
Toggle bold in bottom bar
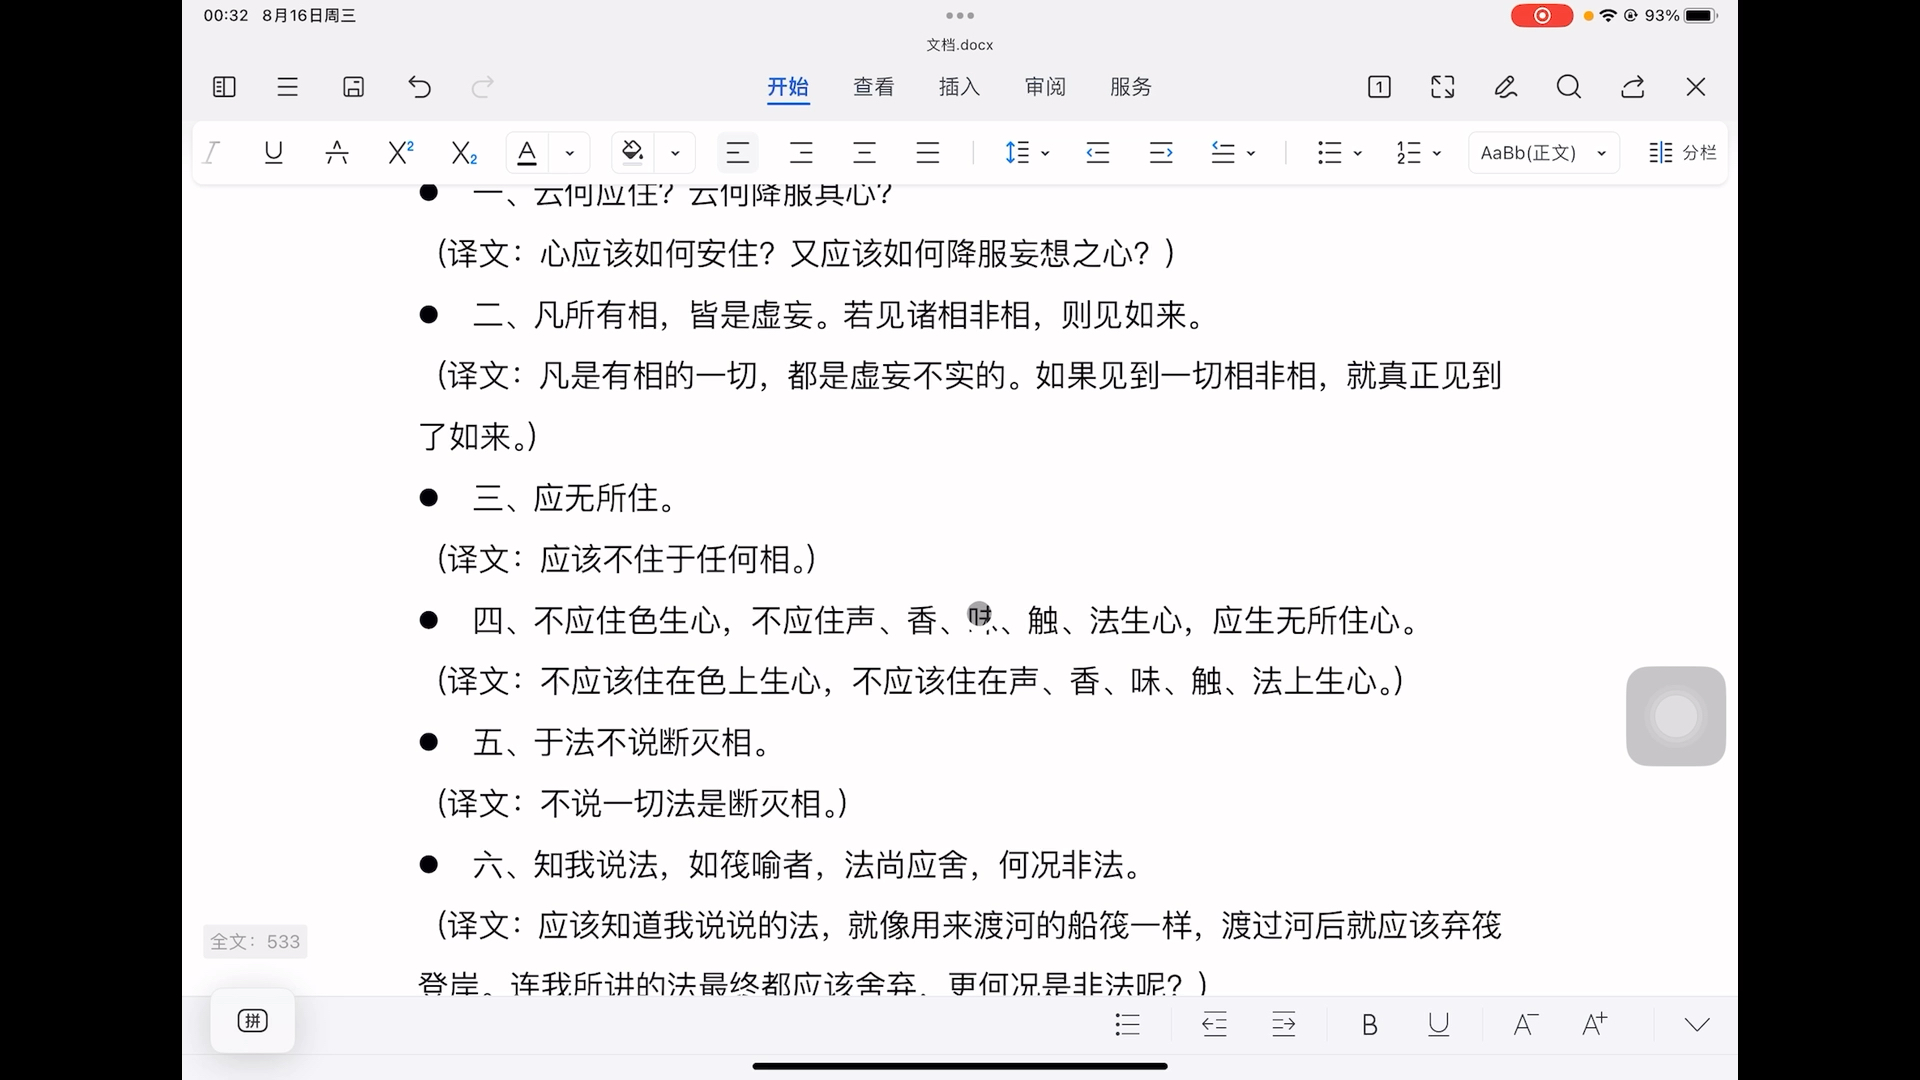coord(1370,1024)
